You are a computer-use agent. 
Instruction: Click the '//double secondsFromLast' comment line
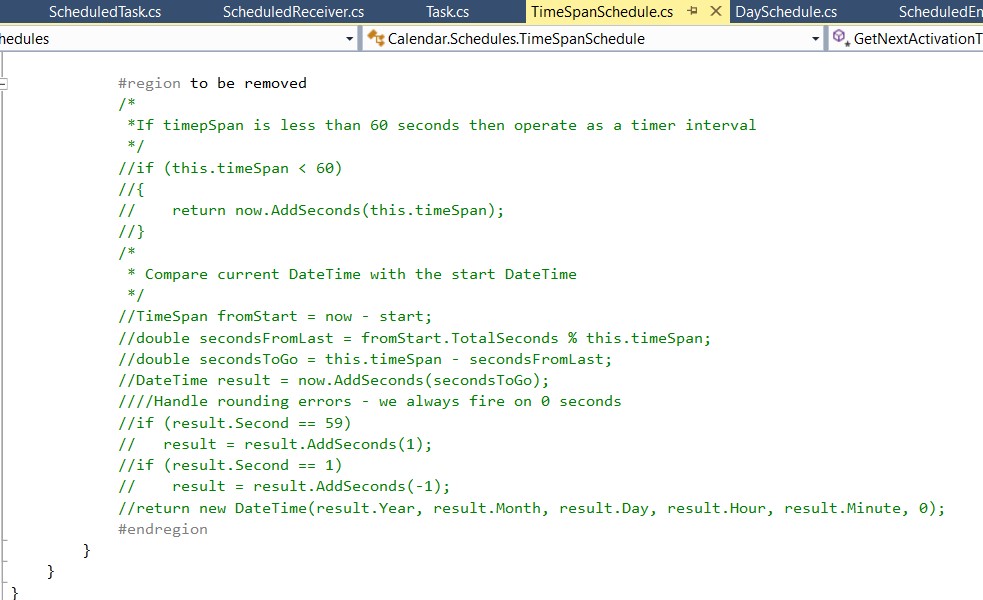pyautogui.click(x=414, y=338)
